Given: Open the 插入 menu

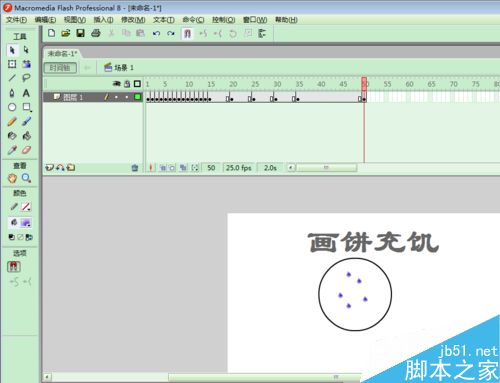Looking at the screenshot, I should click(103, 20).
